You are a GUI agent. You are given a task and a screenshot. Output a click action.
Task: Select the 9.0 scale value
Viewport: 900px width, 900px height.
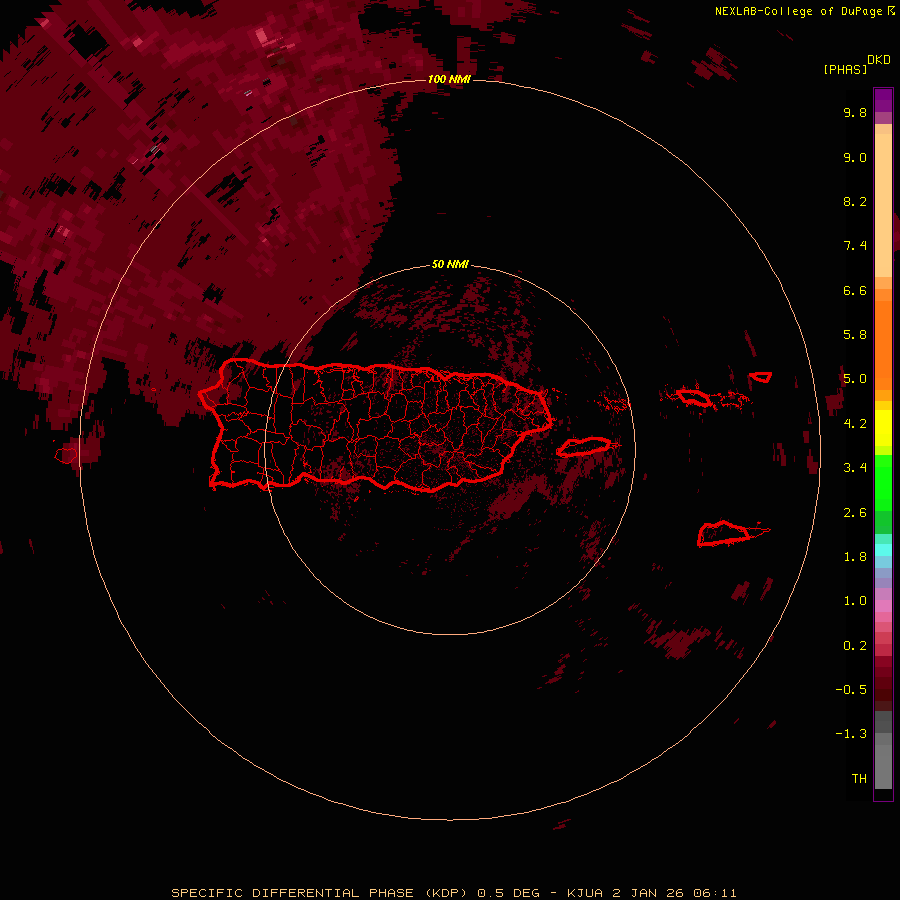855,157
